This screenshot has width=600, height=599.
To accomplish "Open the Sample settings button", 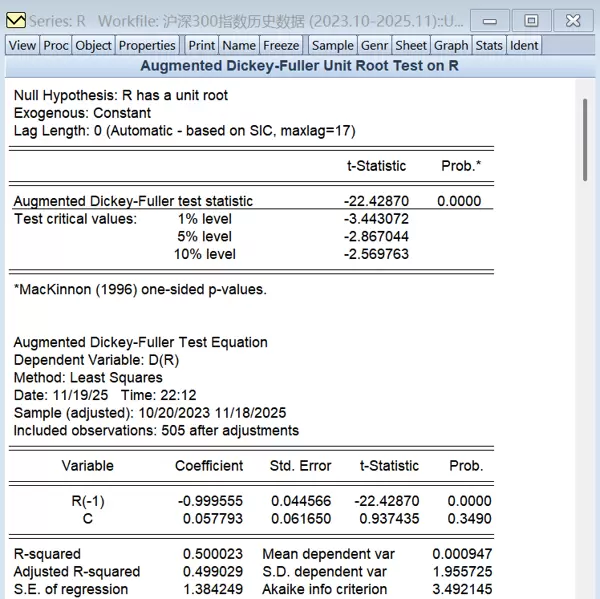I will pos(332,45).
